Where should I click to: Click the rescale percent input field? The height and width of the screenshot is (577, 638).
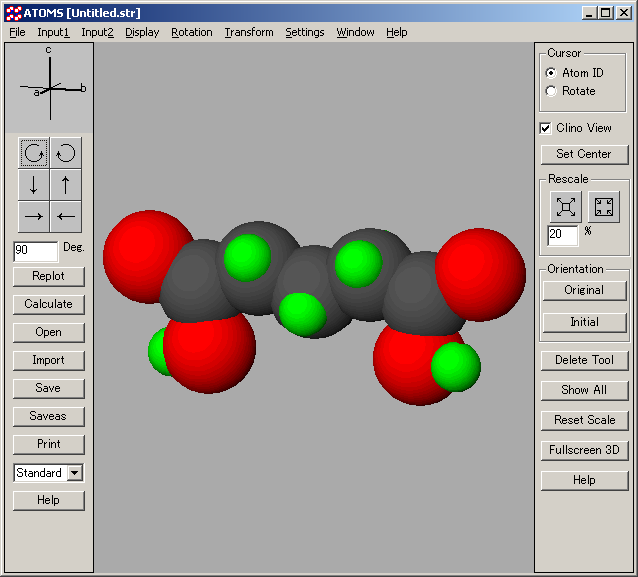[x=563, y=236]
